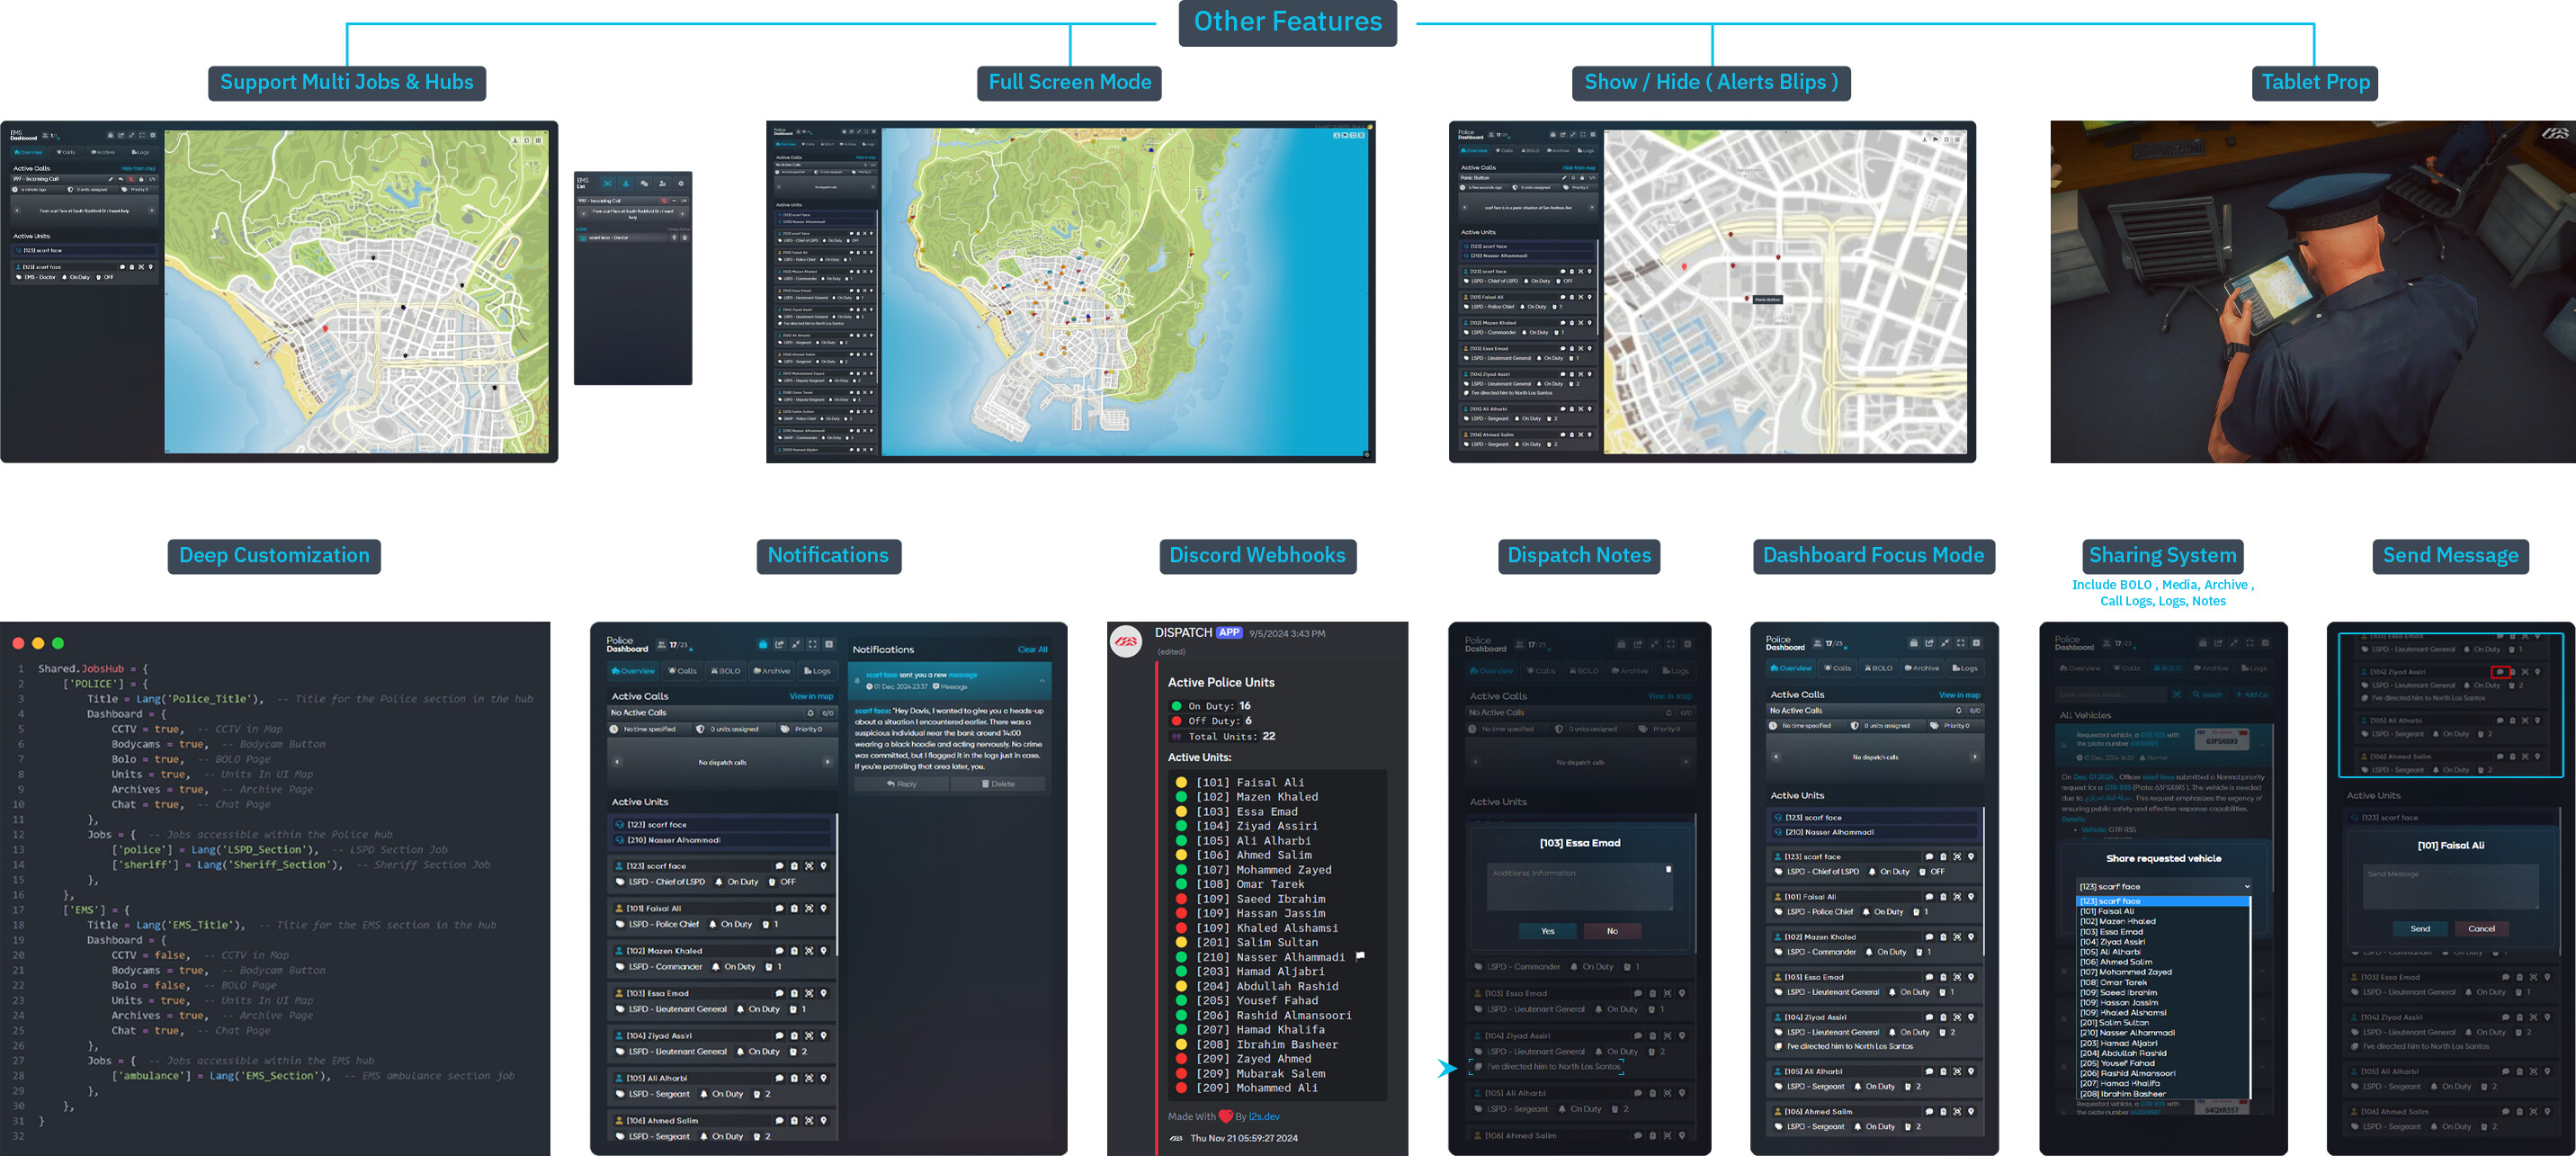Select BOLO tab in Sharing System panel
The width and height of the screenshot is (2576, 1156).
tap(2167, 668)
